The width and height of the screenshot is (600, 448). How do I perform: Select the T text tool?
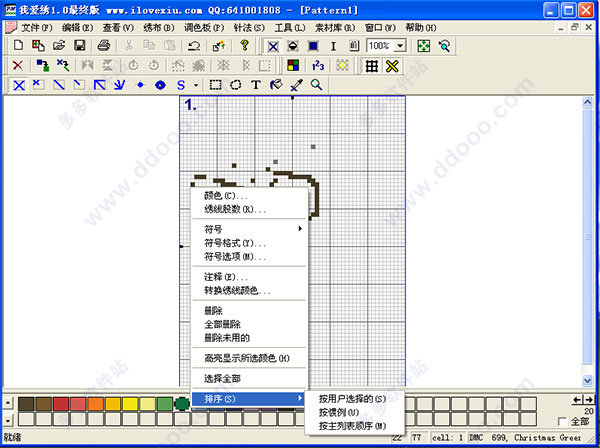(256, 85)
